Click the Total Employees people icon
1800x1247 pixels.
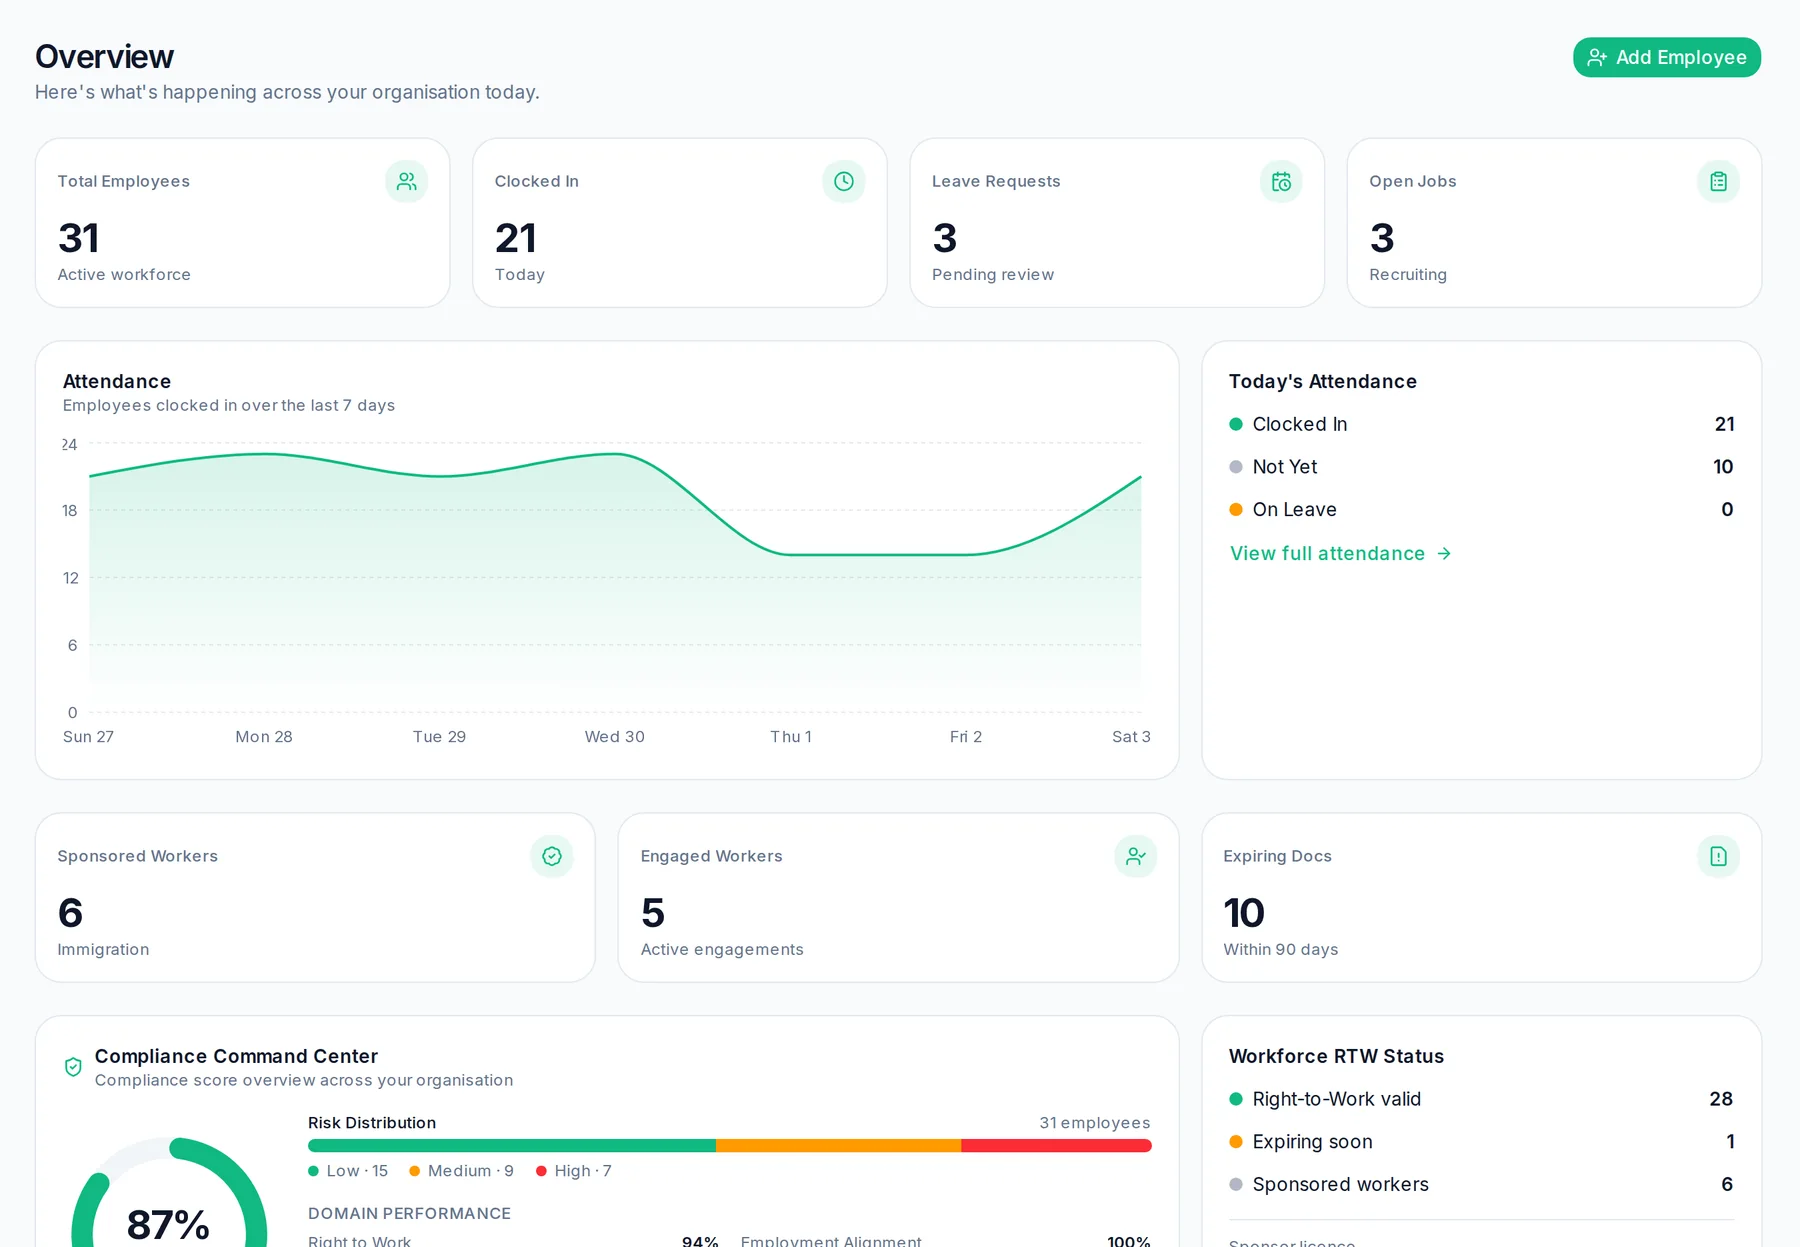point(406,181)
